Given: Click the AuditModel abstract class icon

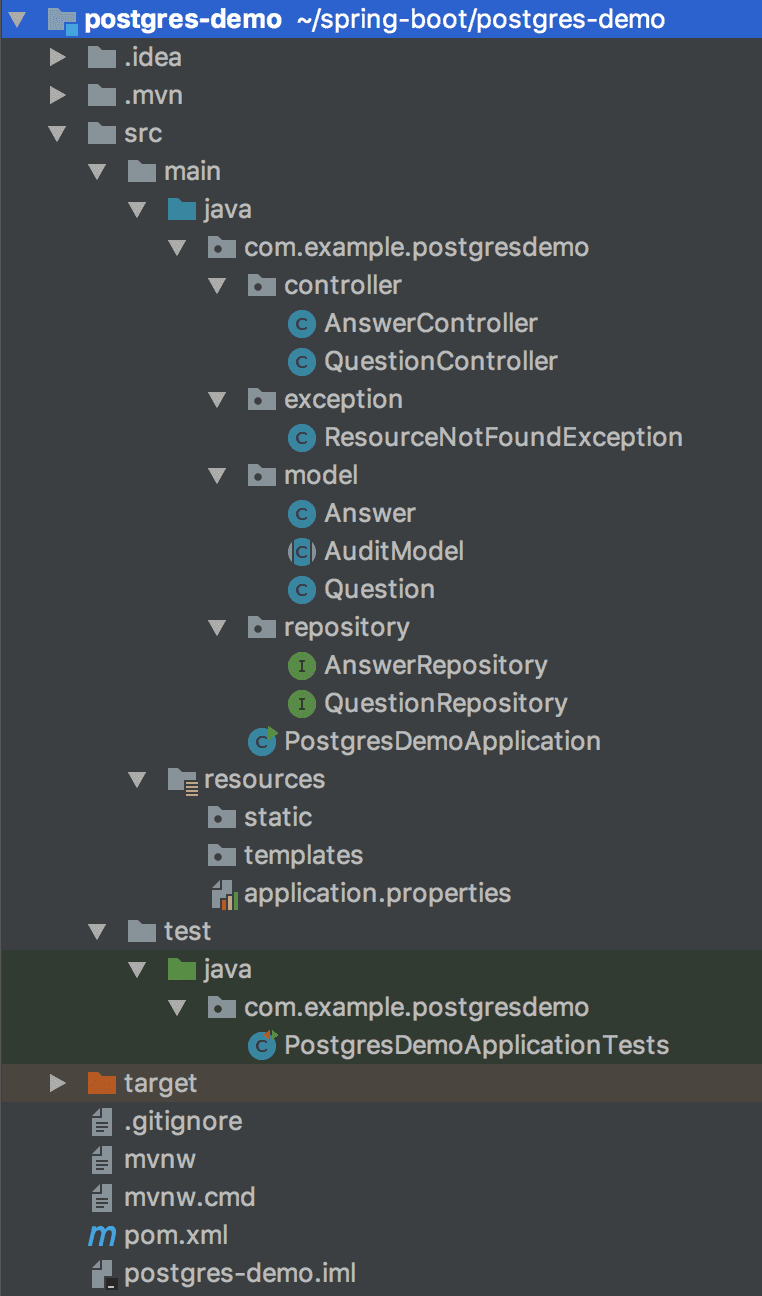Looking at the screenshot, I should [301, 551].
